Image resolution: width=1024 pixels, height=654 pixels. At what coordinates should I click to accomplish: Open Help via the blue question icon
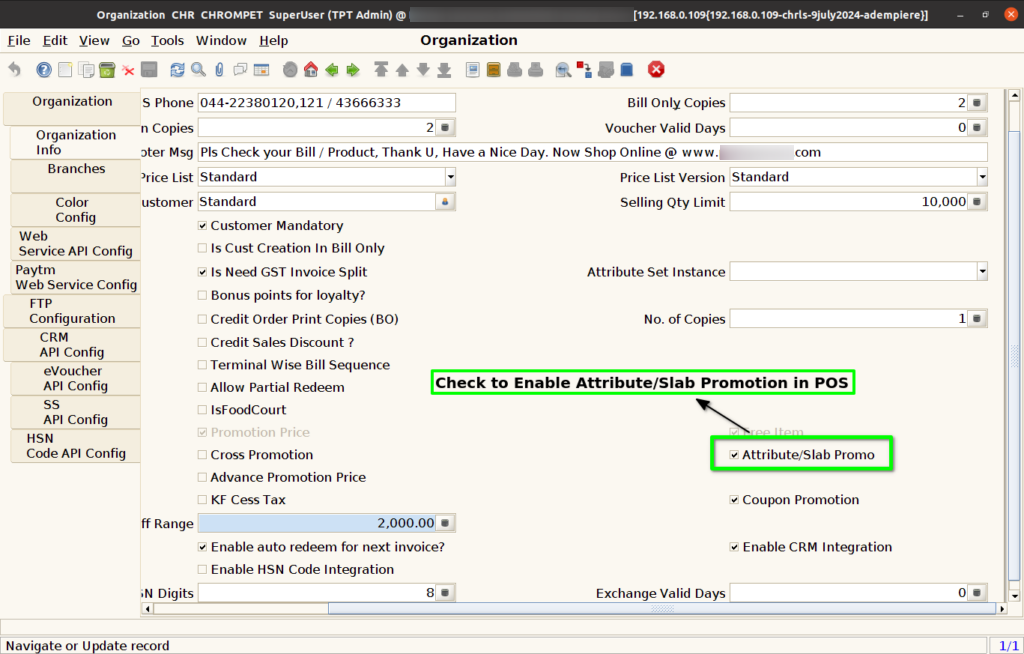[44, 69]
